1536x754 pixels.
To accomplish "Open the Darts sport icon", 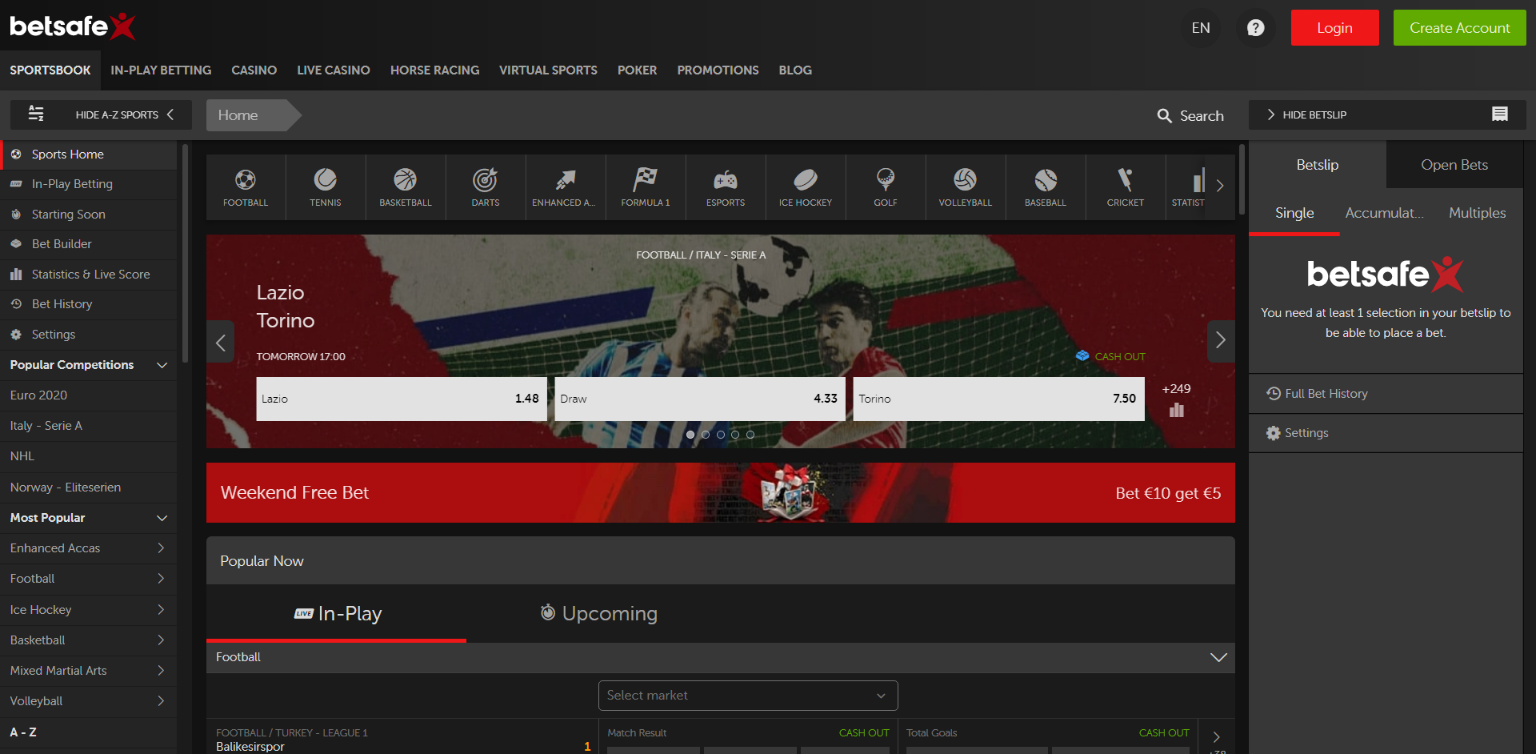I will pyautogui.click(x=485, y=187).
